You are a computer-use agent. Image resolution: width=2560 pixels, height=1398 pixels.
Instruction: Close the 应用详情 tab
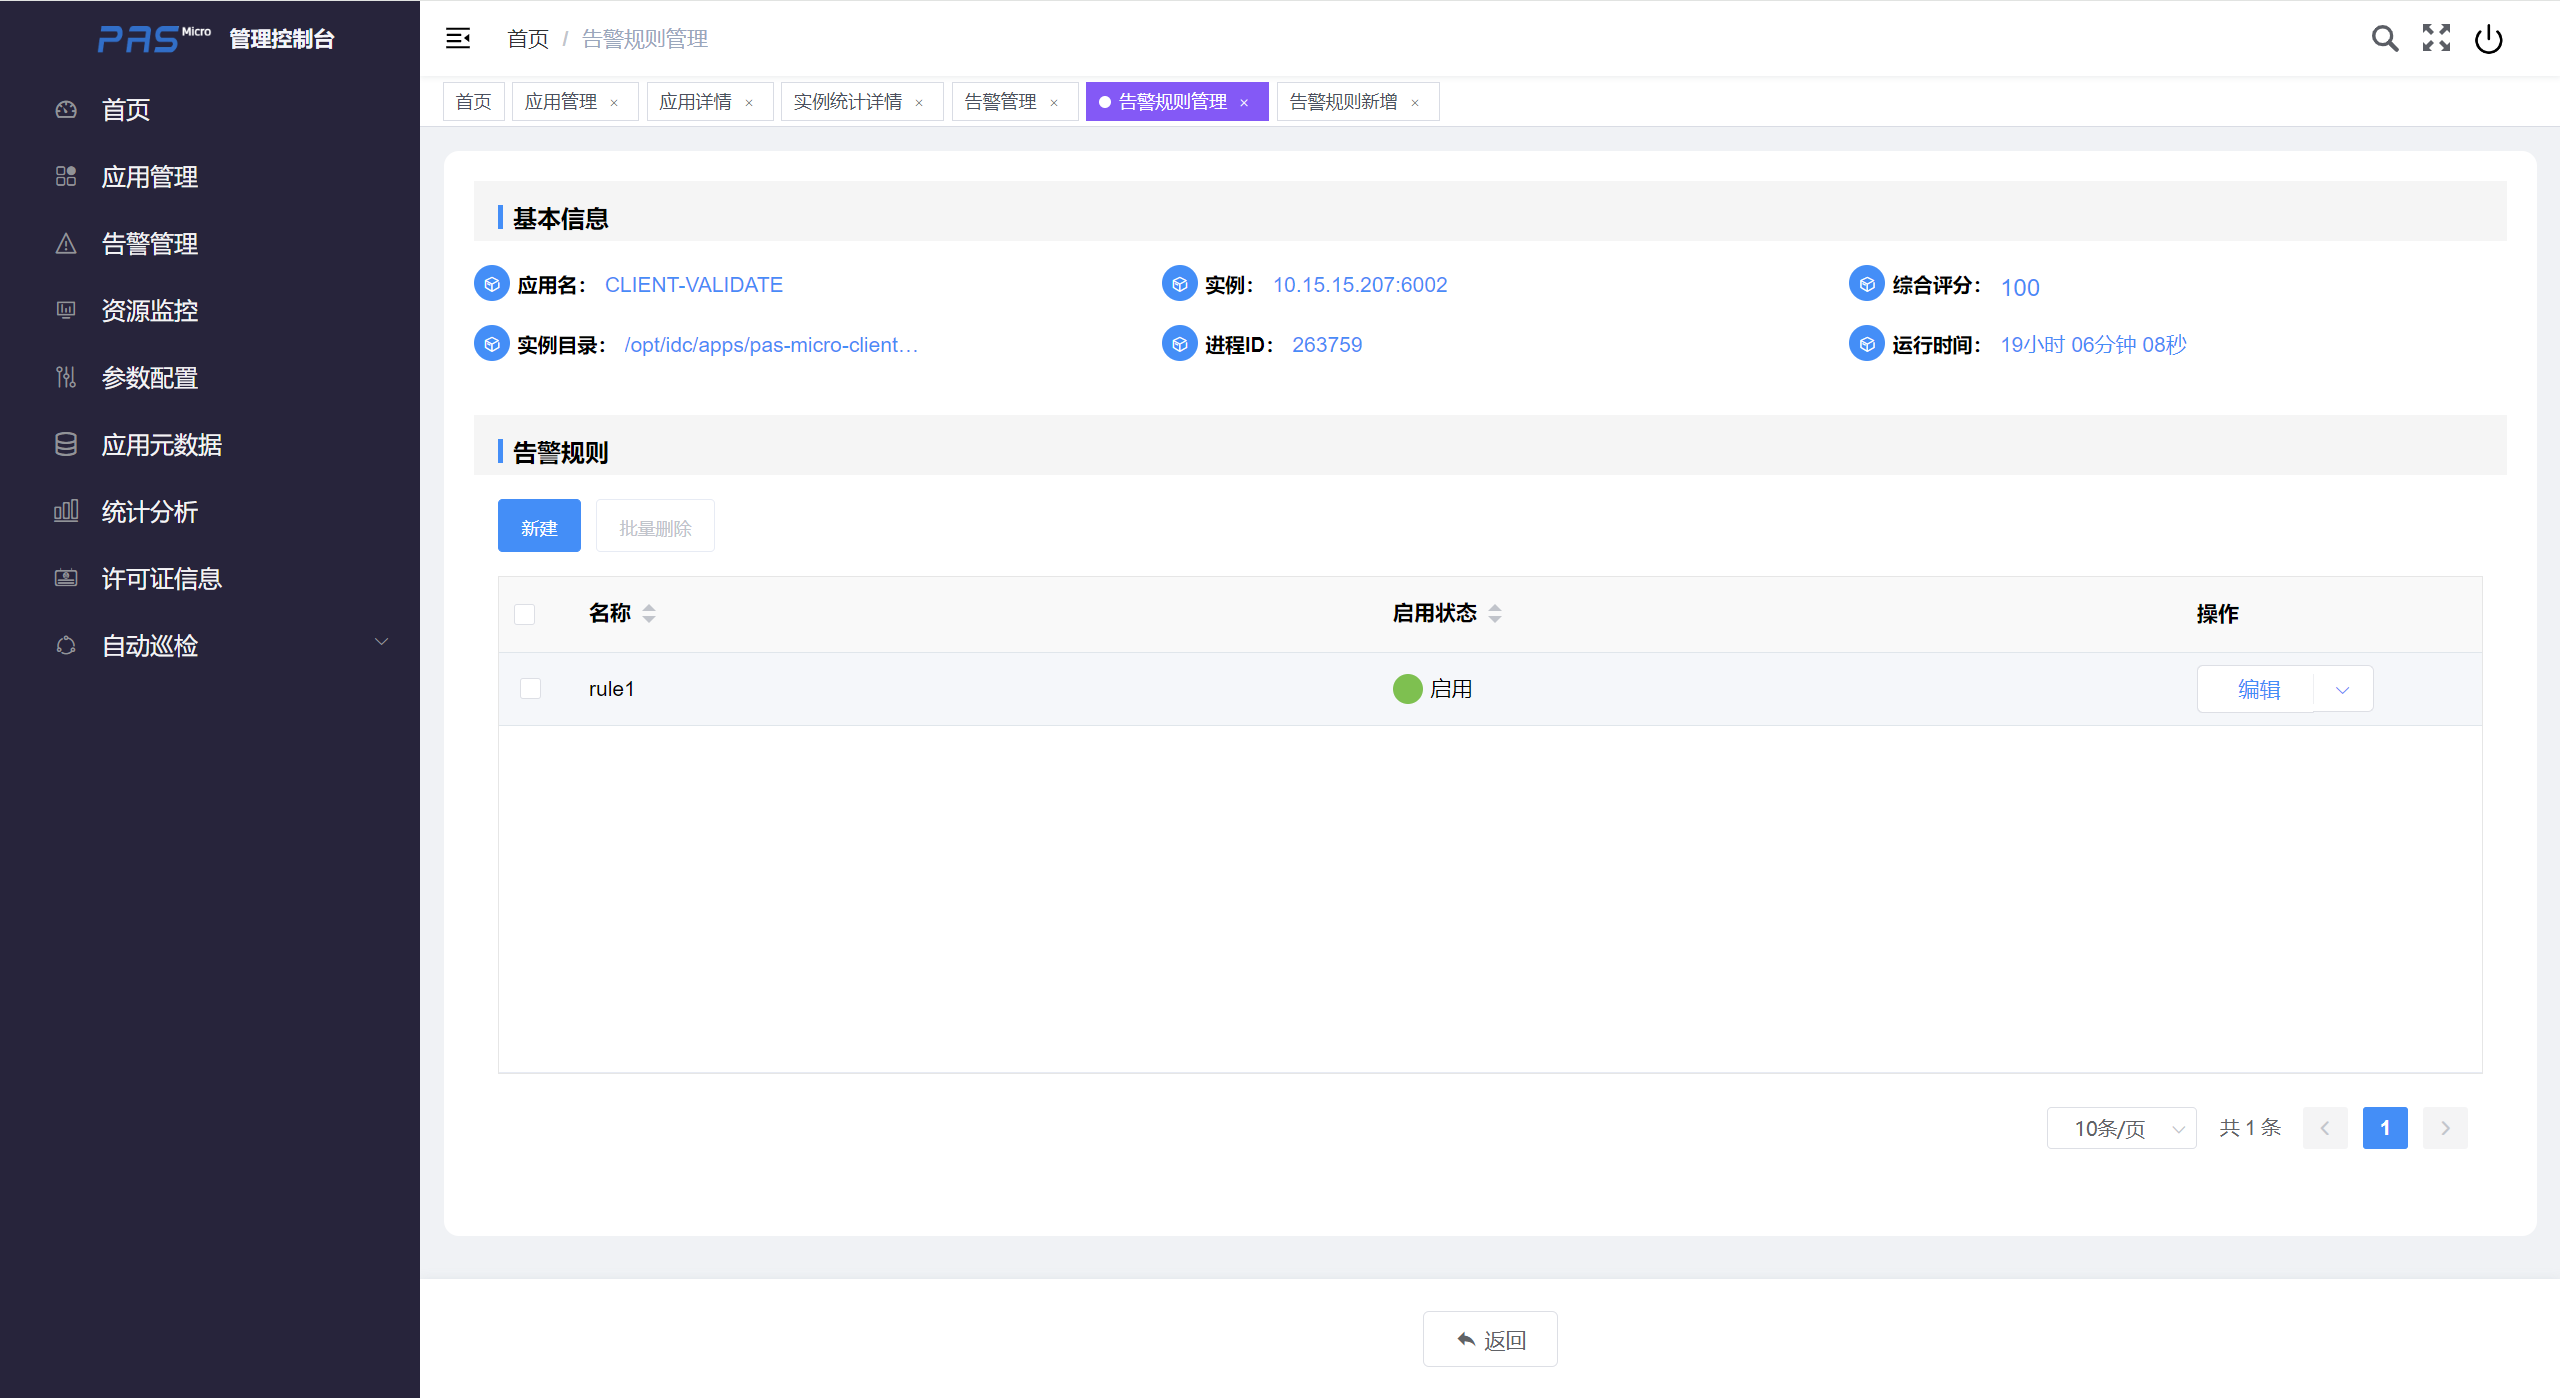749,103
